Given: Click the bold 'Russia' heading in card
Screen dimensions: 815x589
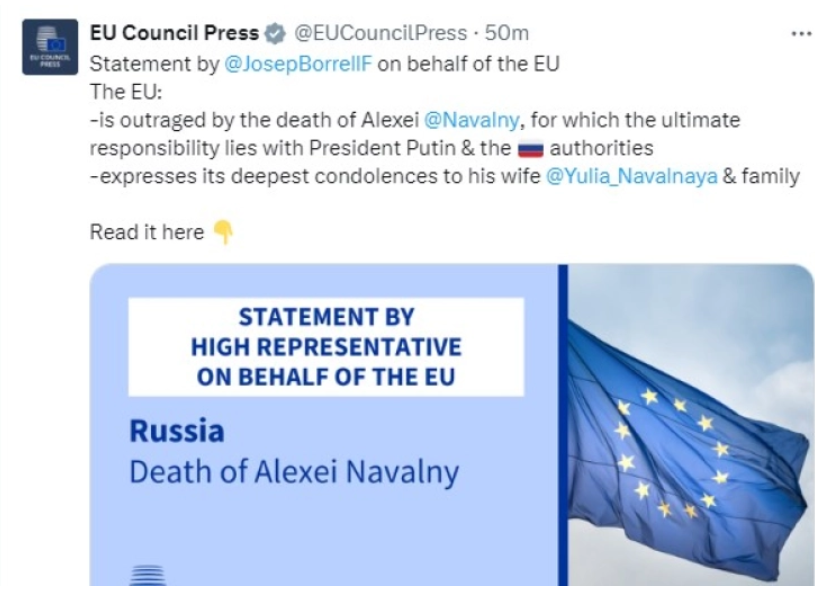Looking at the screenshot, I should [x=177, y=432].
